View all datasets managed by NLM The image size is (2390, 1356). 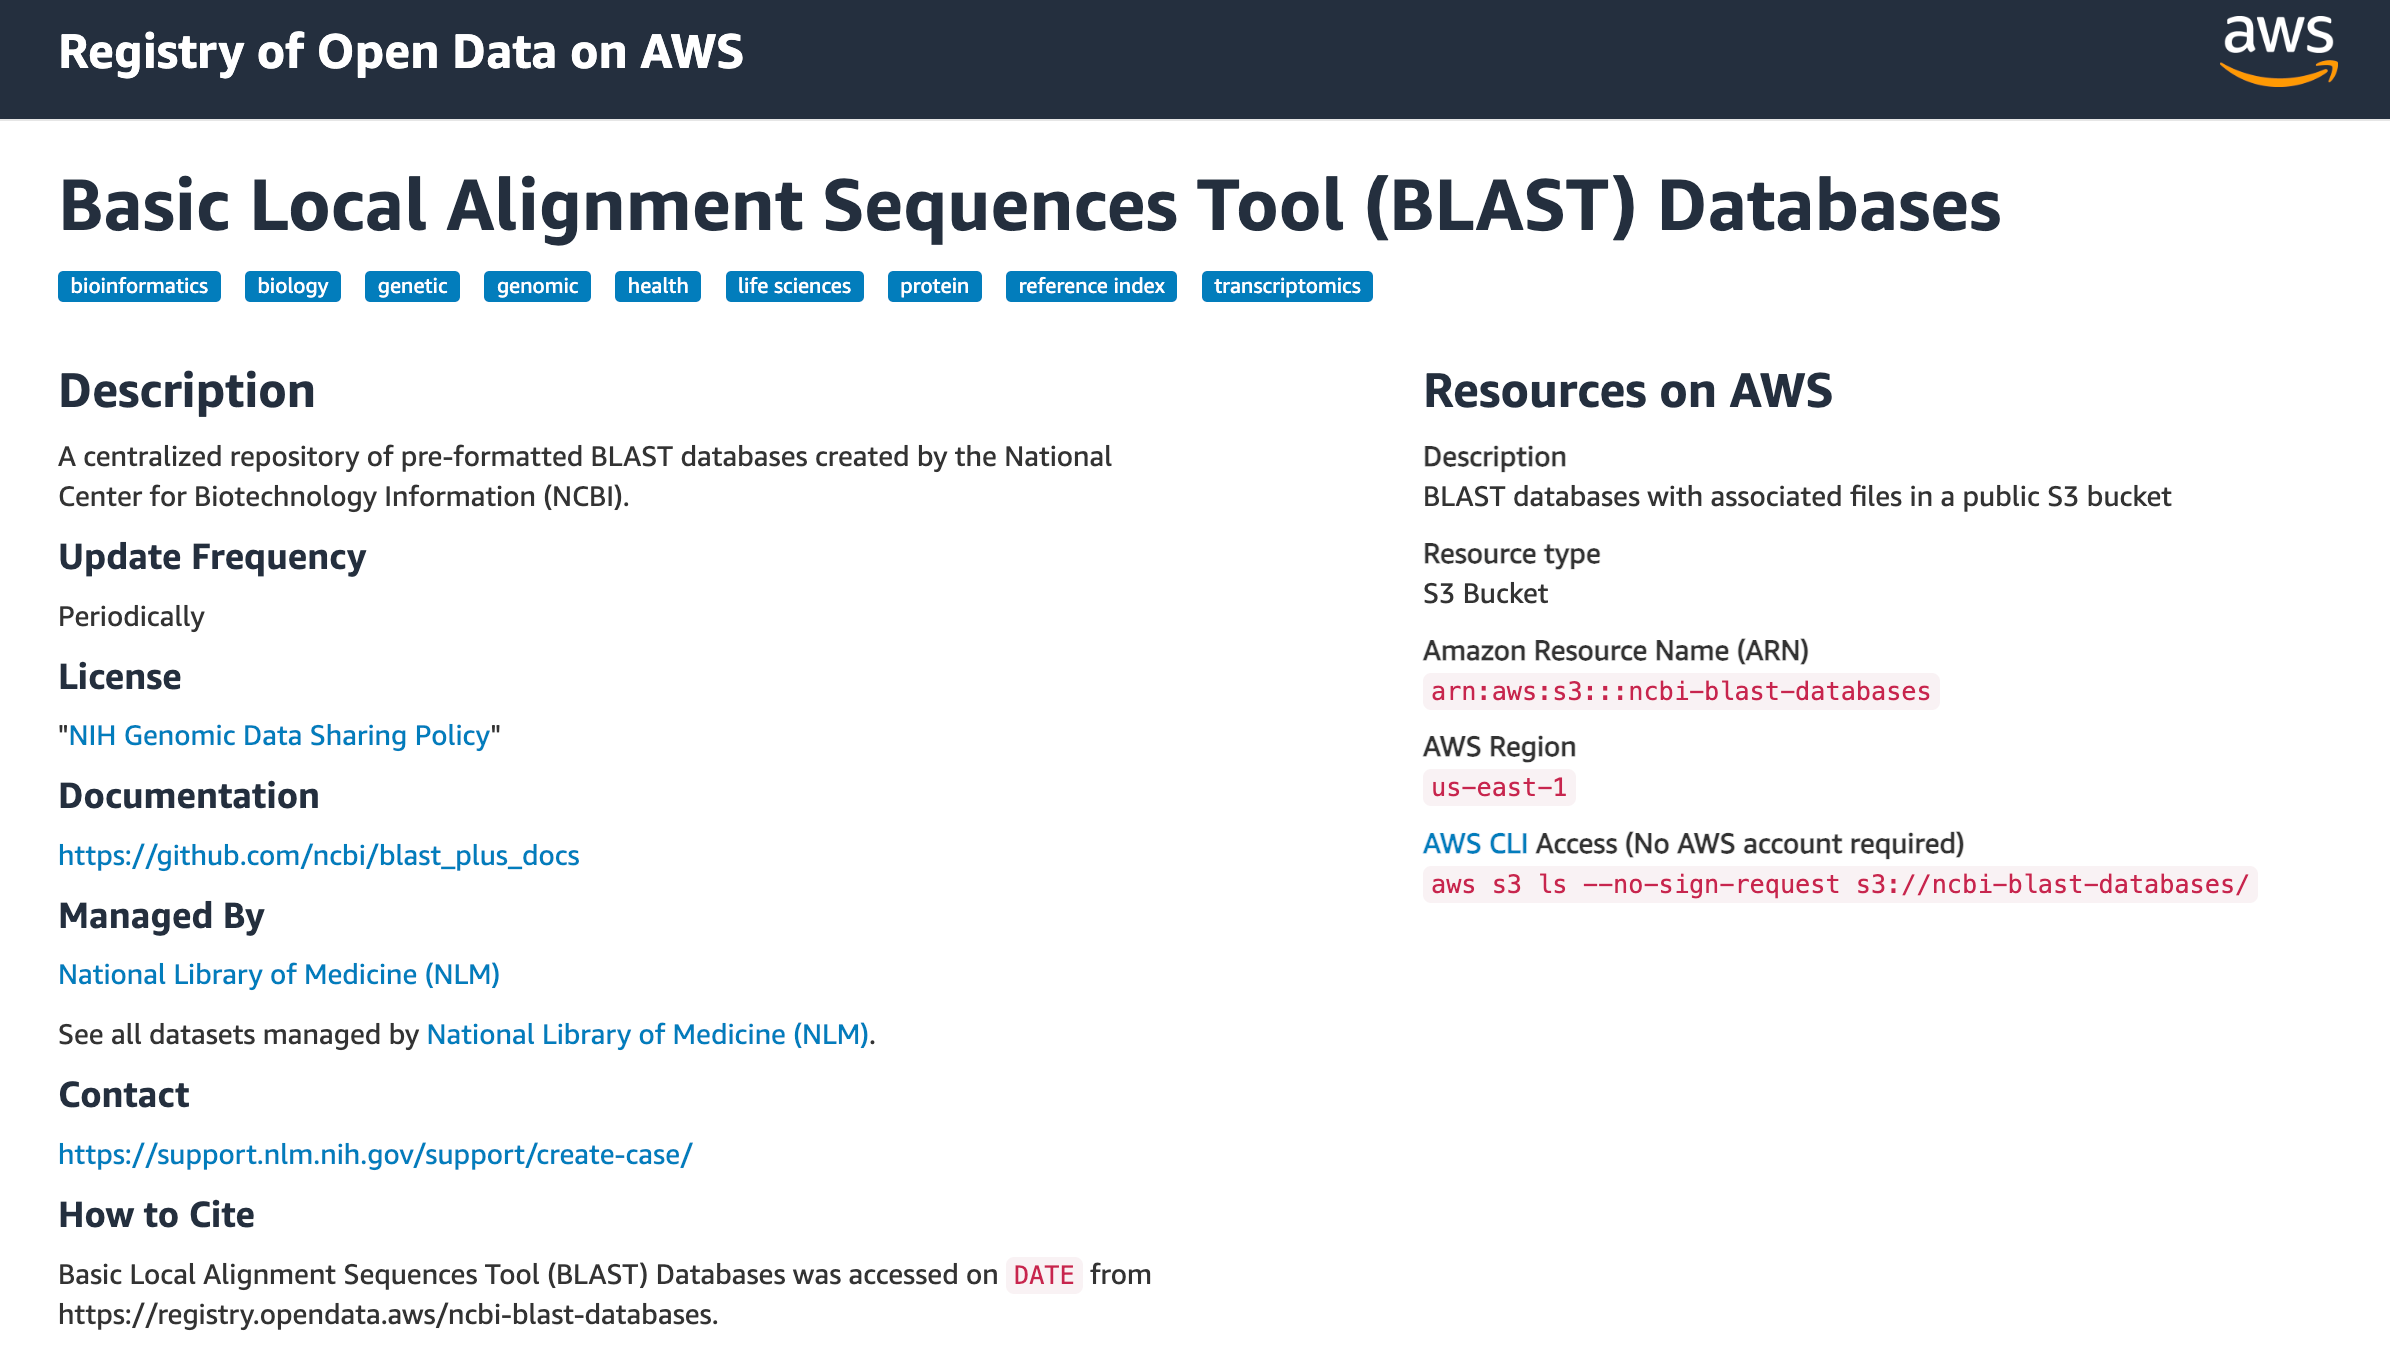[647, 1034]
